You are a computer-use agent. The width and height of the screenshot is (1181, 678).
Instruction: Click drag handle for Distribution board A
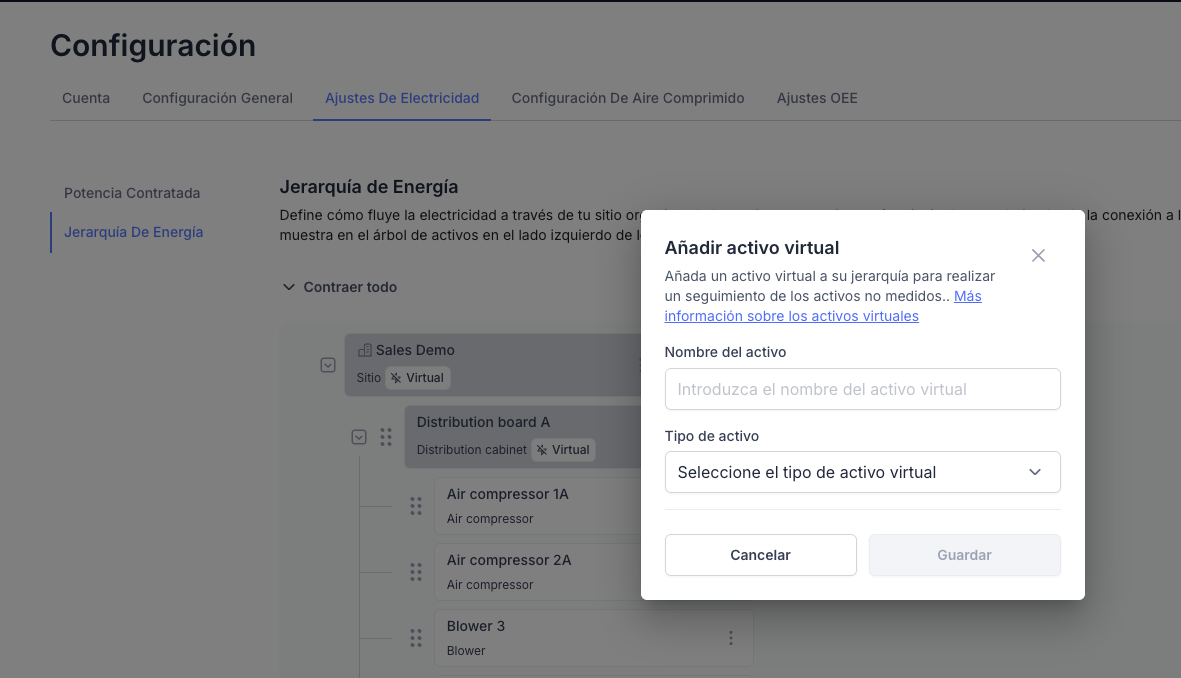[386, 437]
